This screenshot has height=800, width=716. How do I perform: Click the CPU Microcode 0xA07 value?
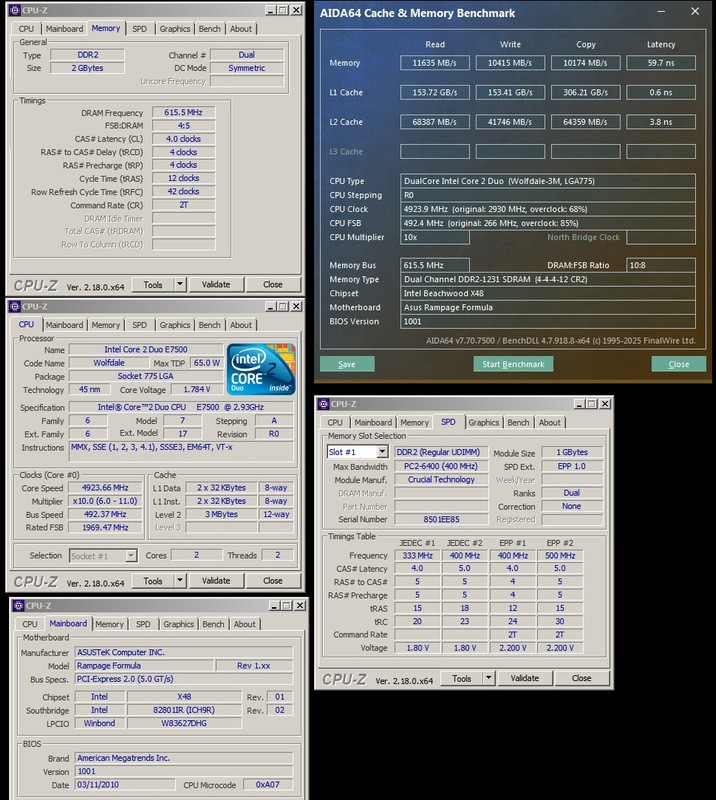267,785
